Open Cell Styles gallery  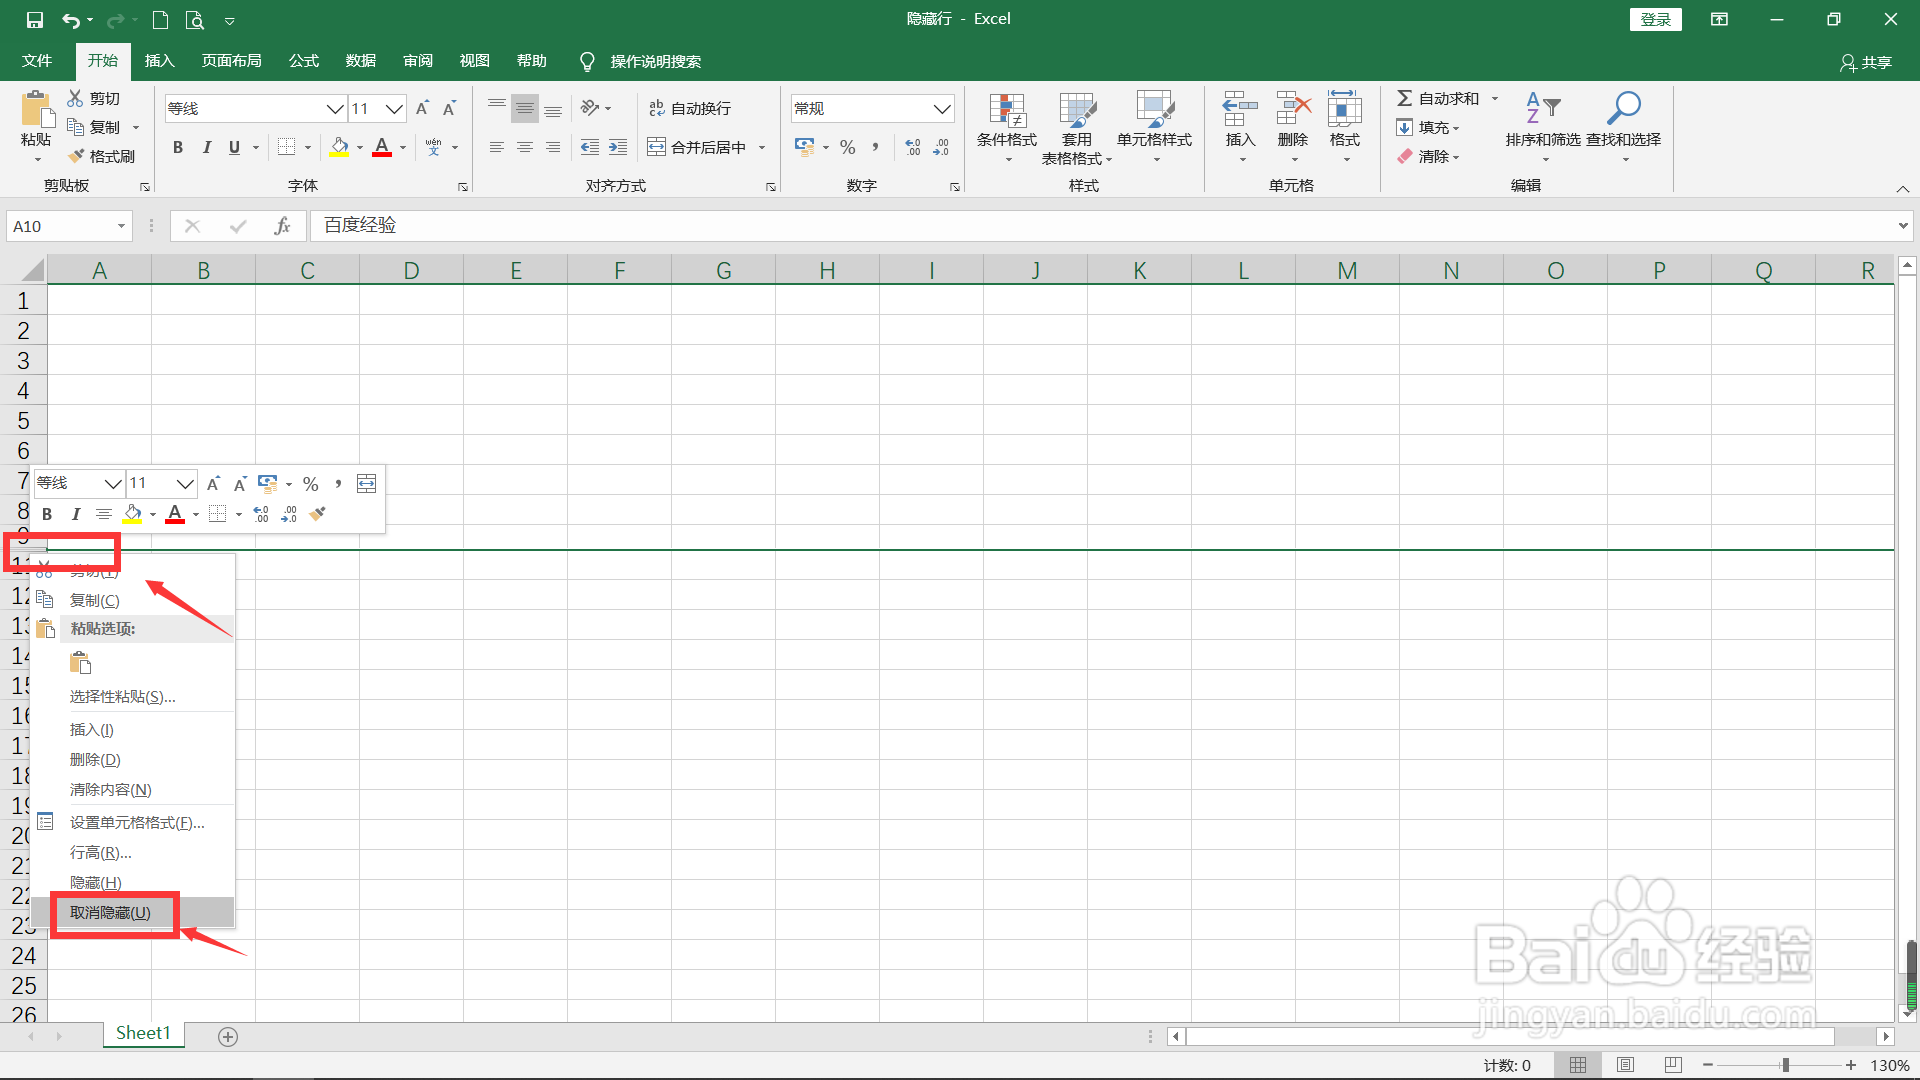point(1155,128)
